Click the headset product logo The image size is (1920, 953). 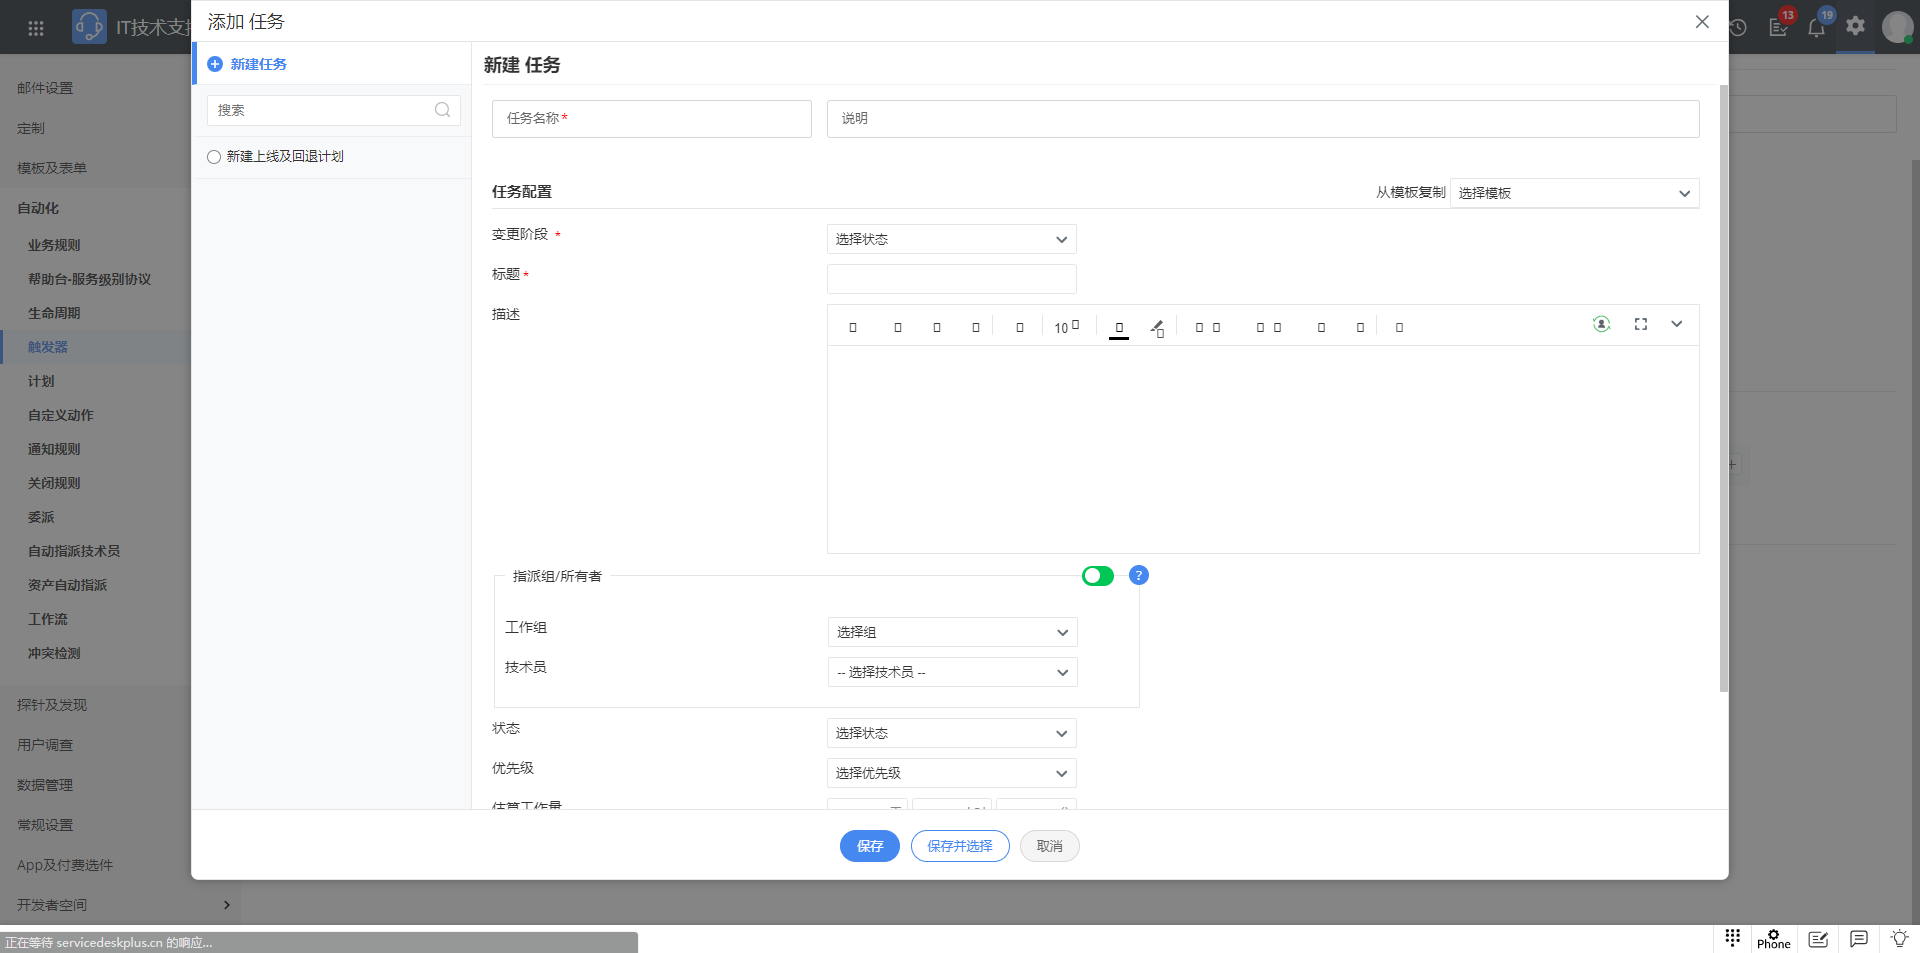pyautogui.click(x=89, y=27)
